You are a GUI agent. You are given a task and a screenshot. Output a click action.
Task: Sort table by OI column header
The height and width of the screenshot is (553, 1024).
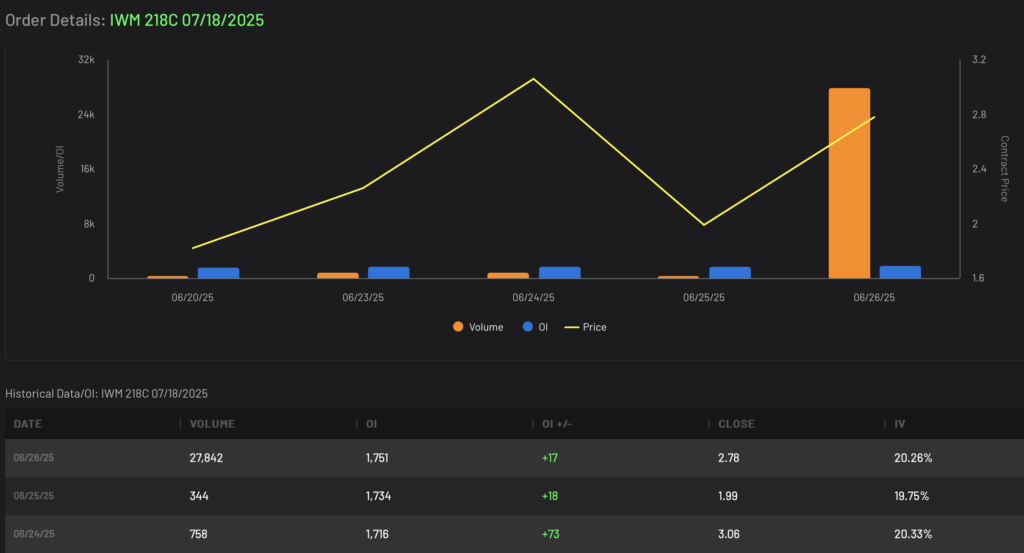[372, 424]
